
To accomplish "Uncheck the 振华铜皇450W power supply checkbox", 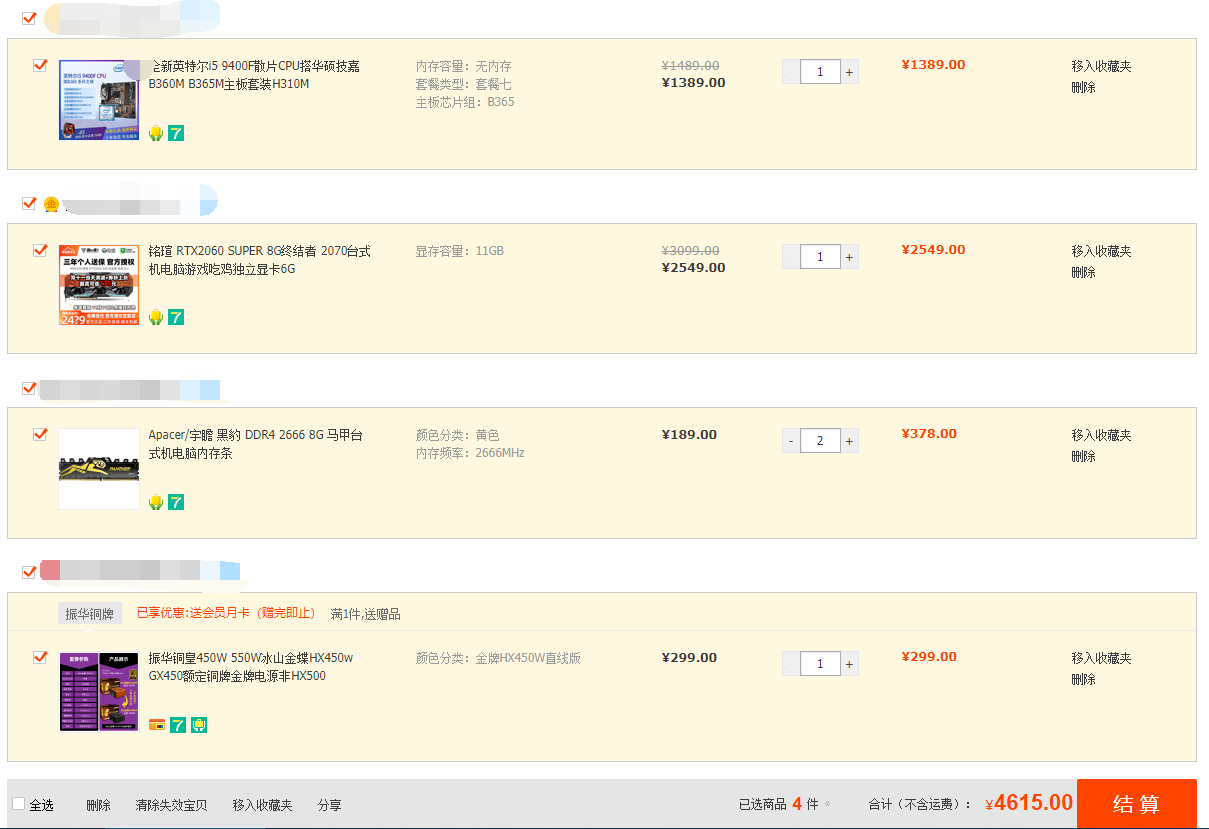I will click(40, 658).
